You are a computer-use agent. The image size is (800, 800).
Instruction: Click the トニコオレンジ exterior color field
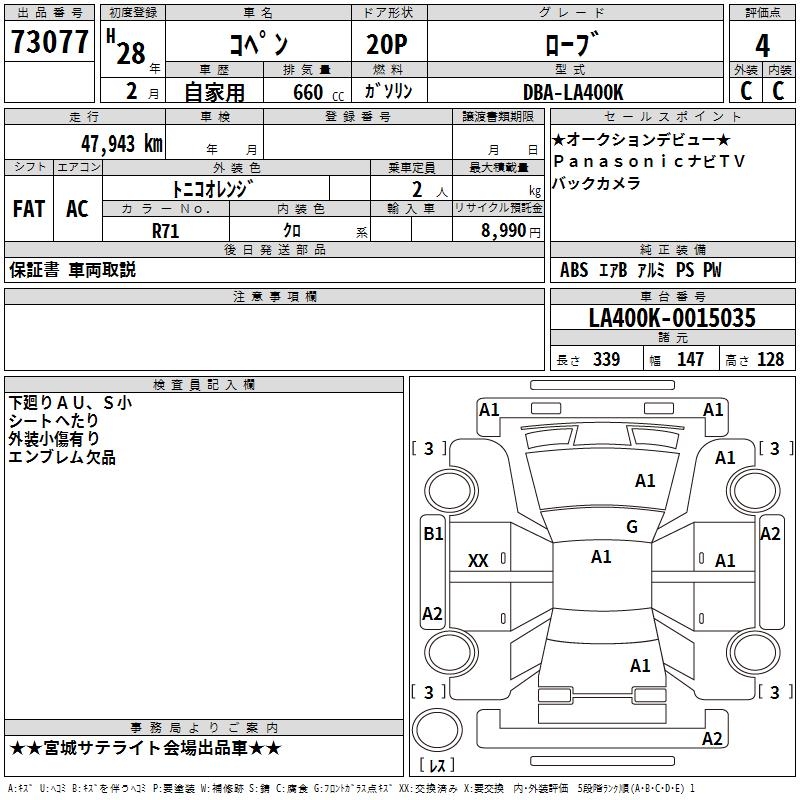pyautogui.click(x=212, y=188)
